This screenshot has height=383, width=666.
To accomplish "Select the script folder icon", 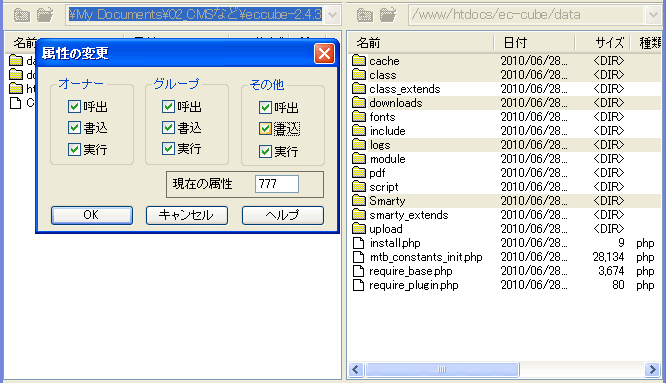I will [x=359, y=186].
